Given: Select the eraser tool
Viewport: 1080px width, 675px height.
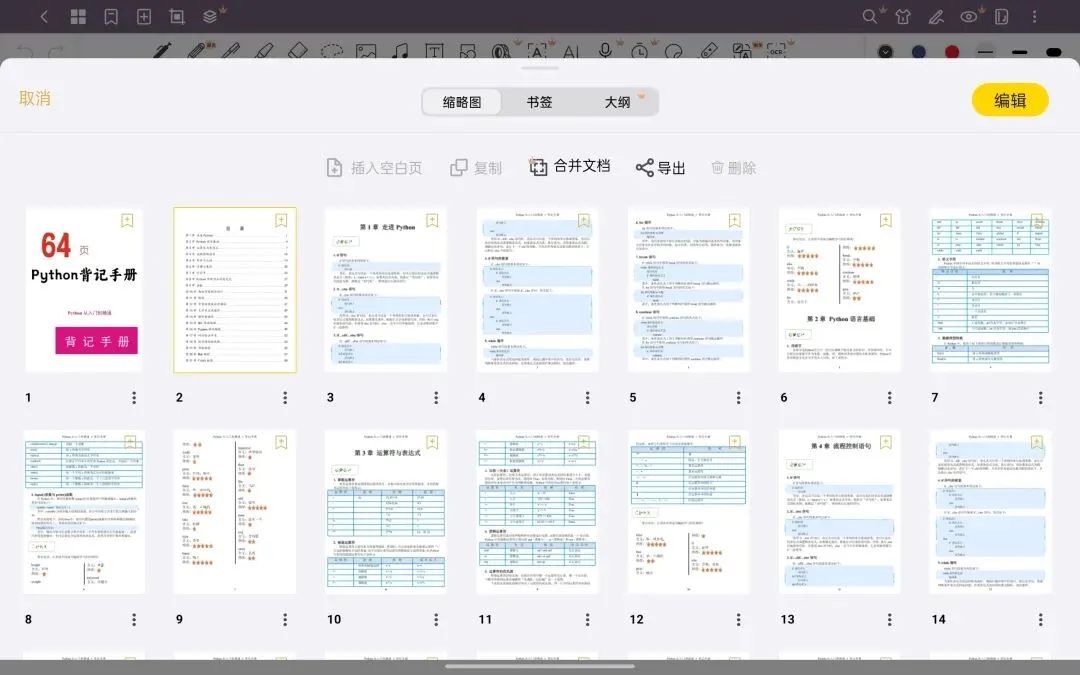Looking at the screenshot, I should pos(297,50).
